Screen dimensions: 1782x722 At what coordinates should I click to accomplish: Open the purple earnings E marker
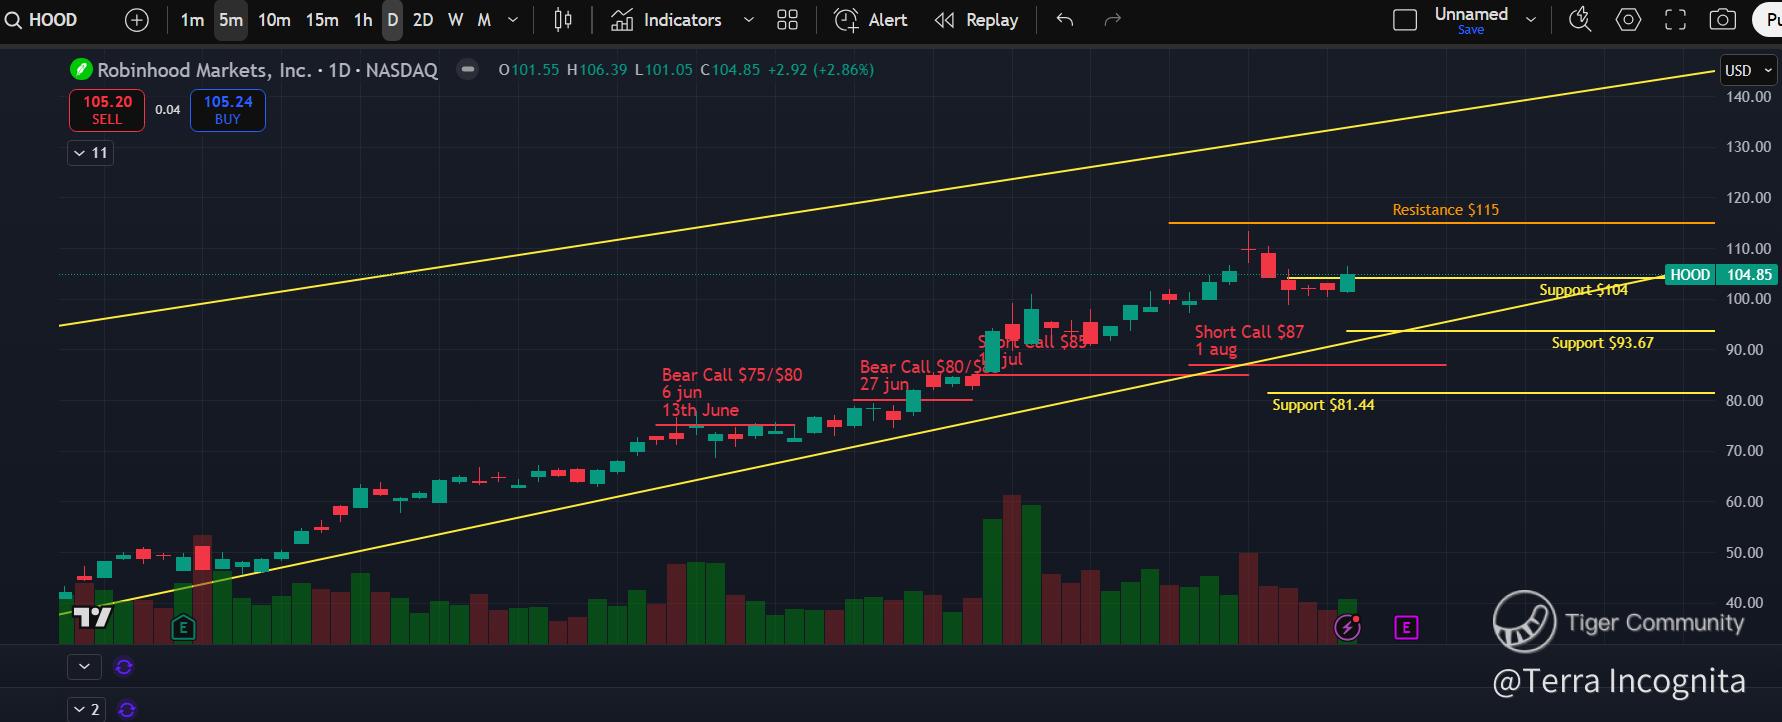tap(1406, 628)
